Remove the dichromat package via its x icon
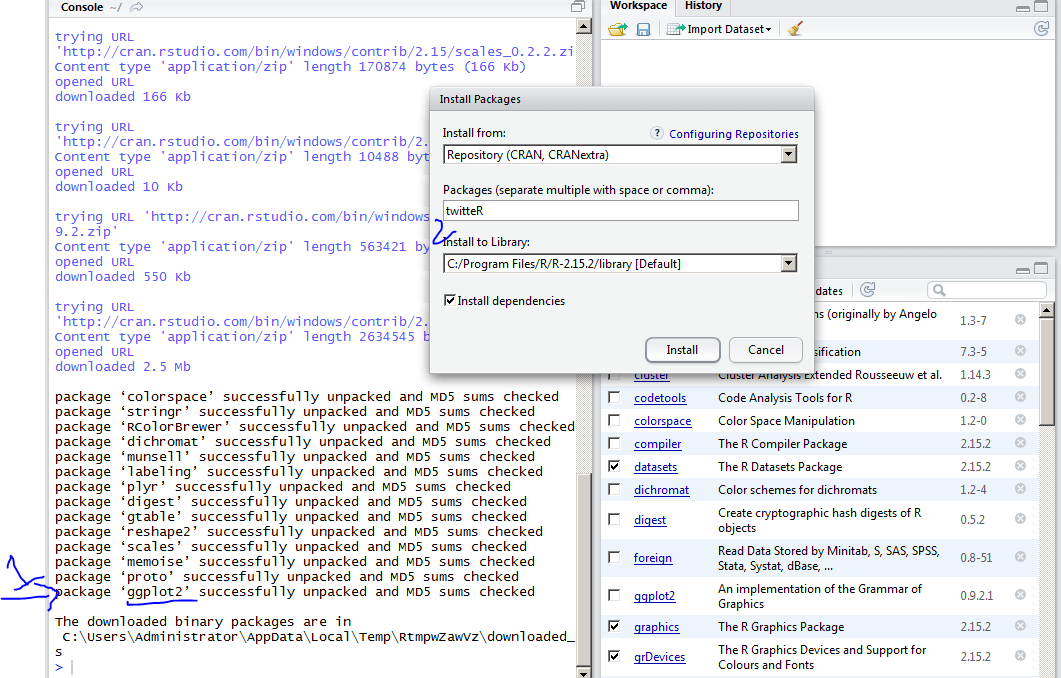This screenshot has width=1061, height=678. coord(1020,489)
